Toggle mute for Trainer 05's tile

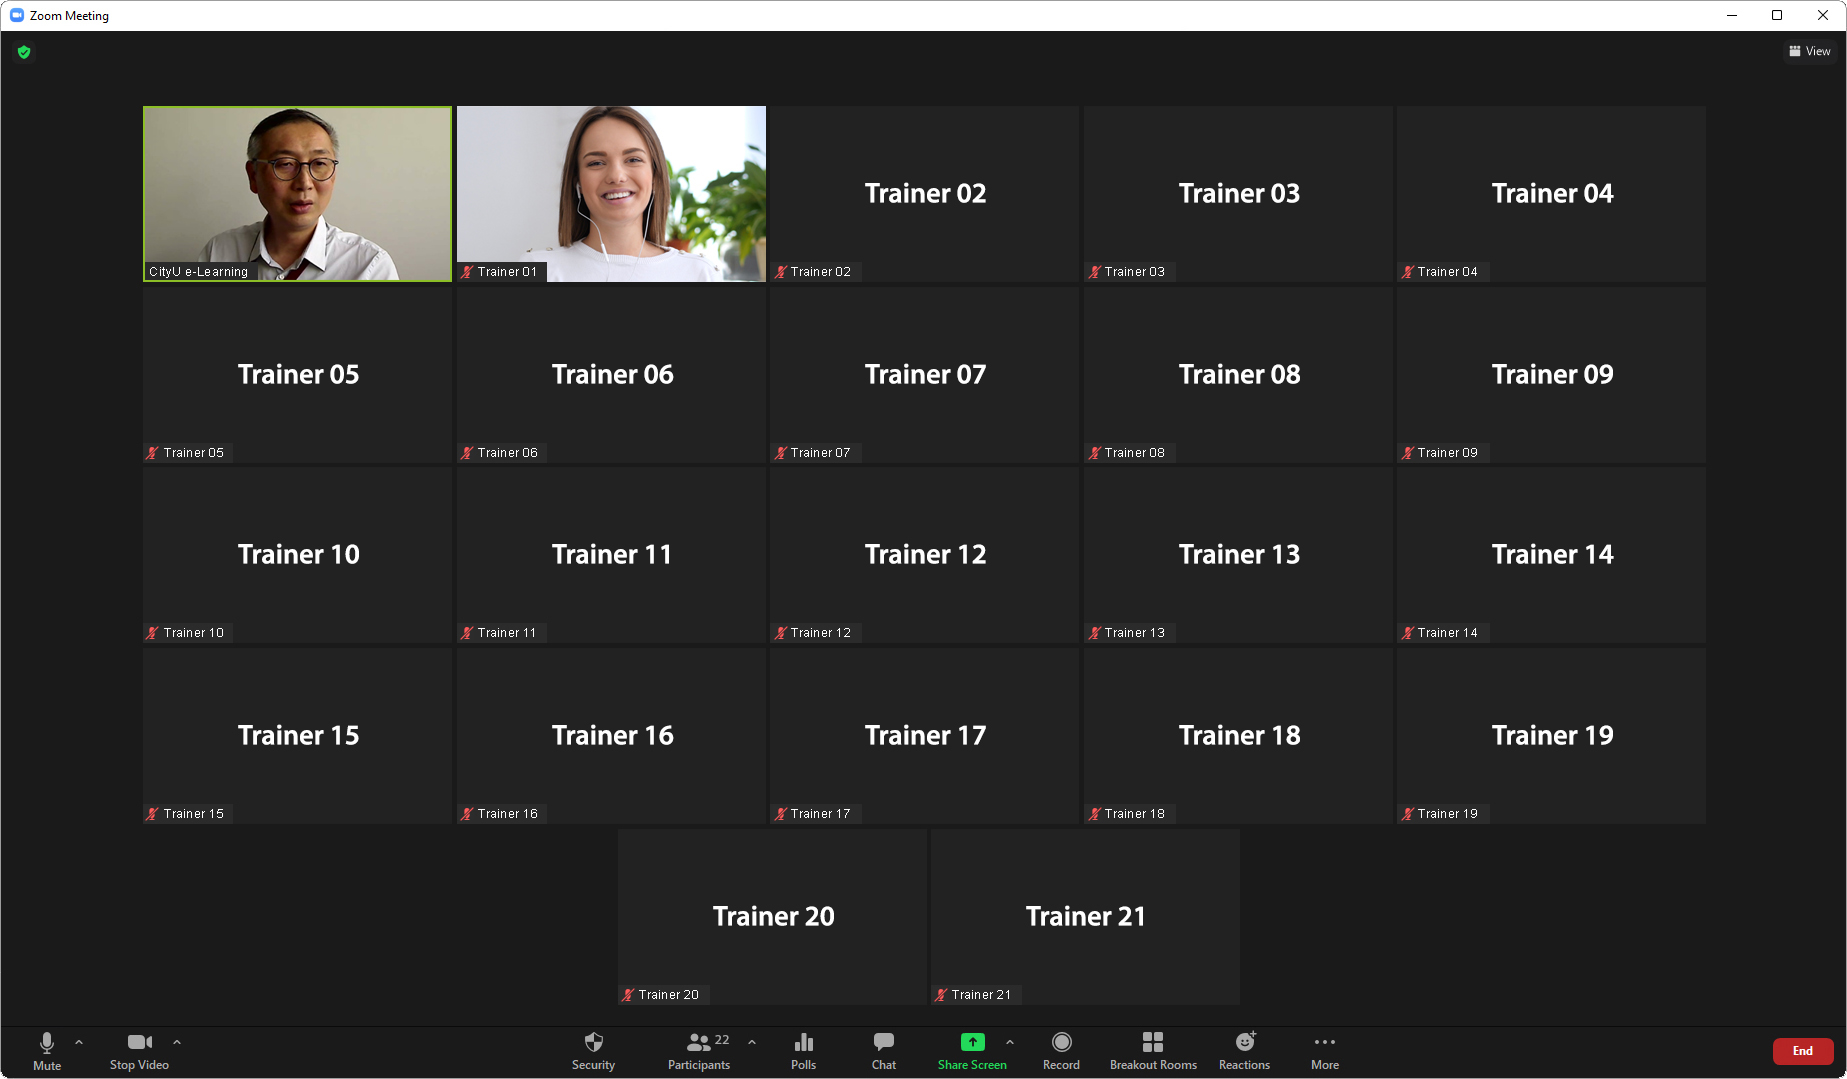coord(152,452)
